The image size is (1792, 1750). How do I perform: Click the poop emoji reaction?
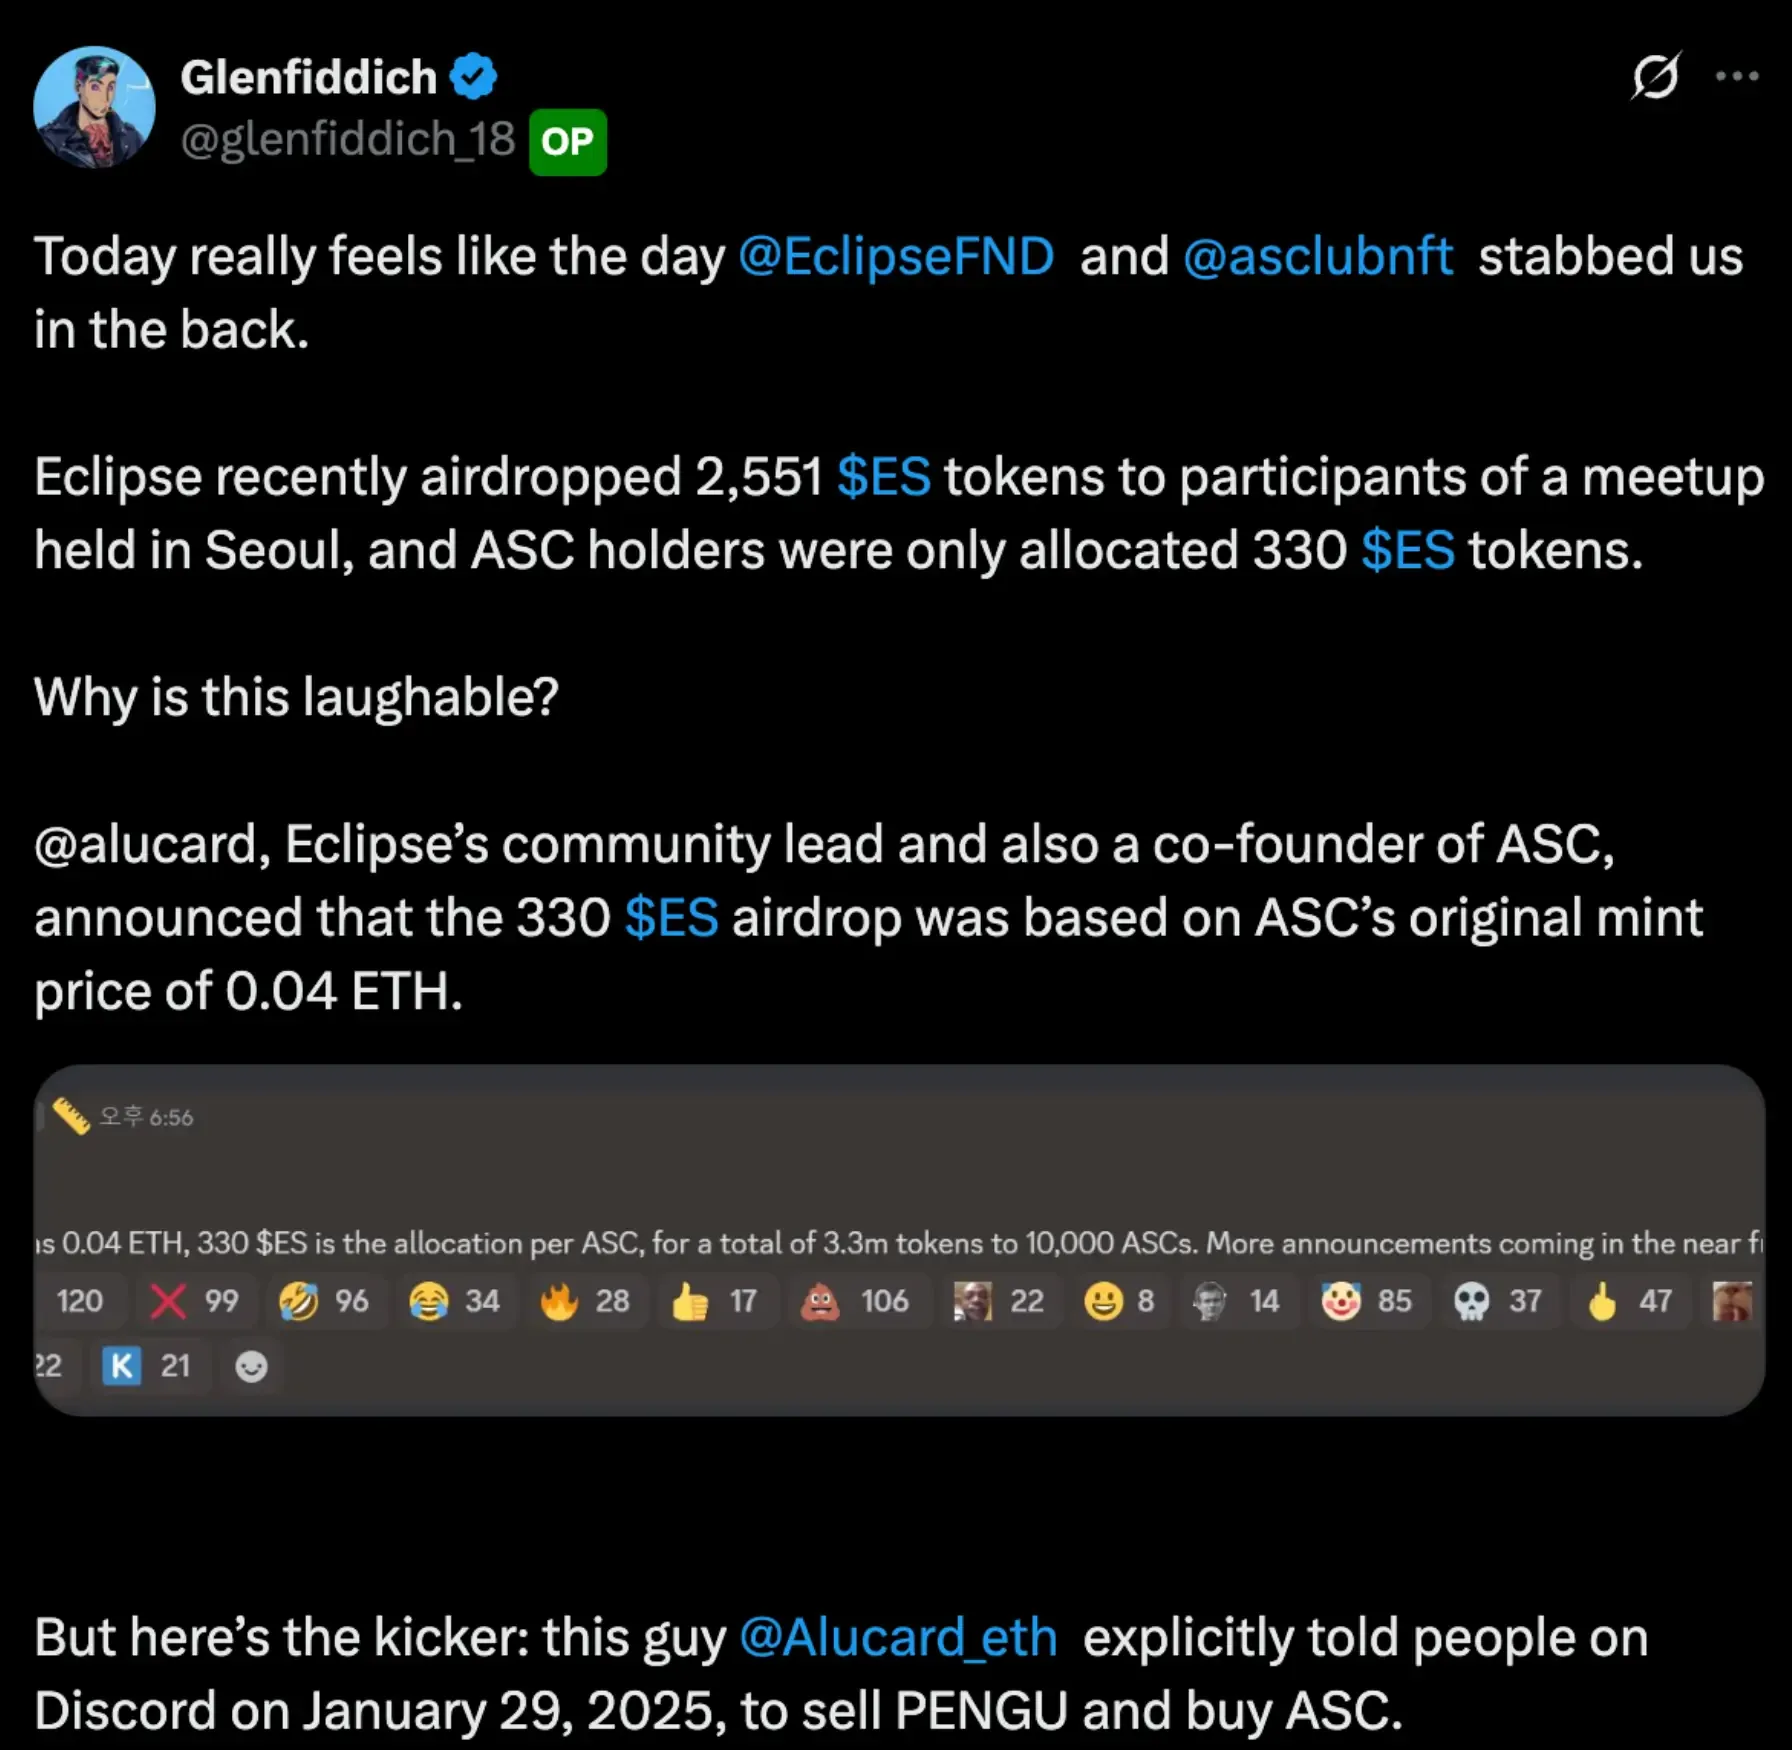(853, 1301)
